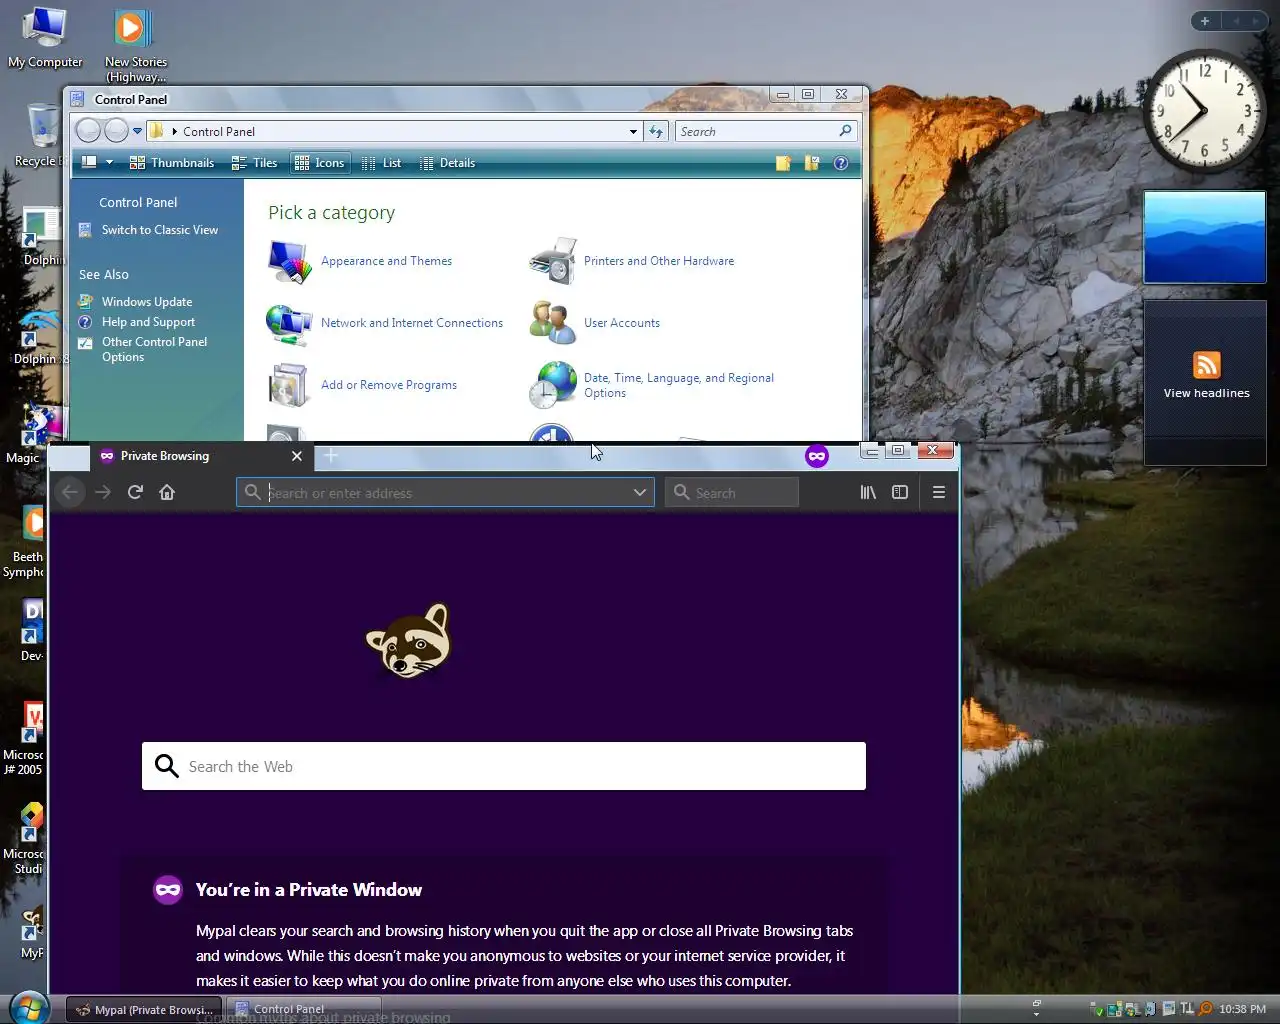Switch to Control Panel taskbar button
This screenshot has height=1024, width=1280.
(x=304, y=1009)
